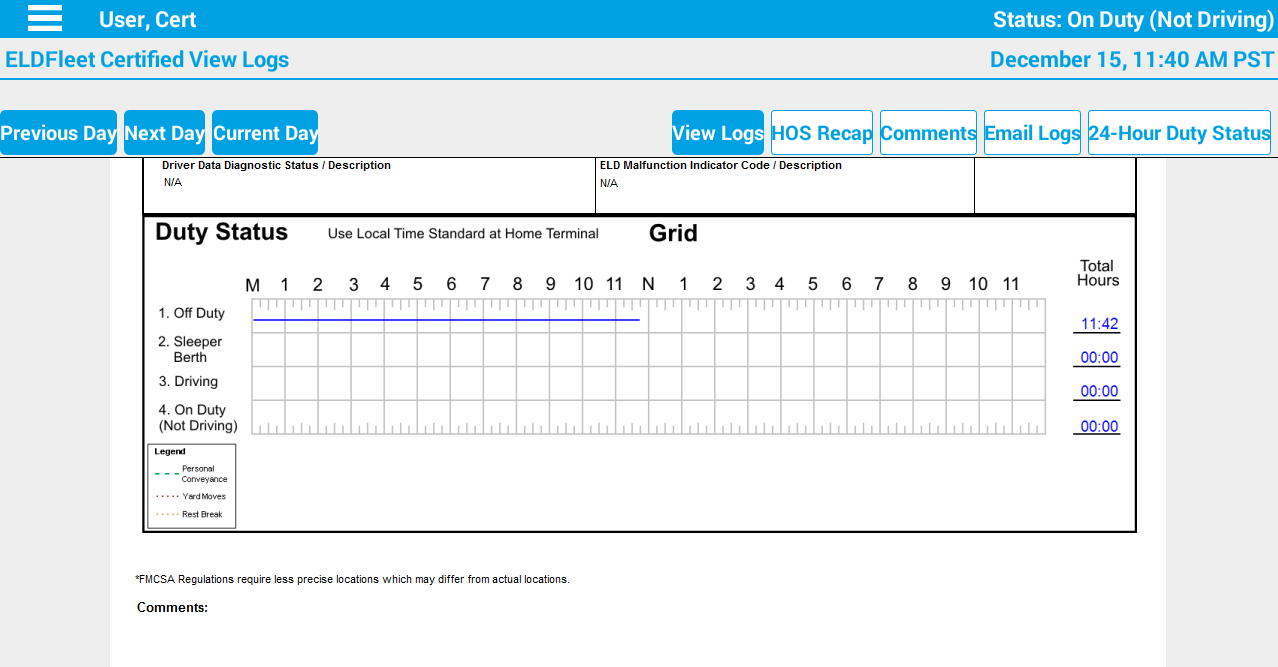1278x667 pixels.
Task: Click the 'Total Hours' column header
Action: (x=1097, y=273)
